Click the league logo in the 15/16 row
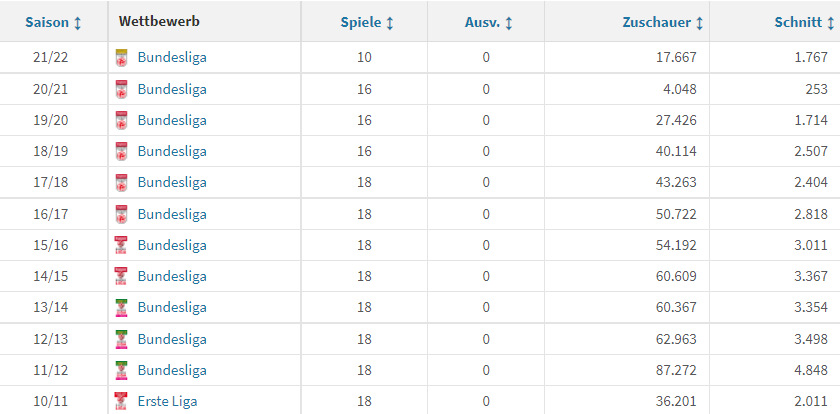 tap(121, 245)
